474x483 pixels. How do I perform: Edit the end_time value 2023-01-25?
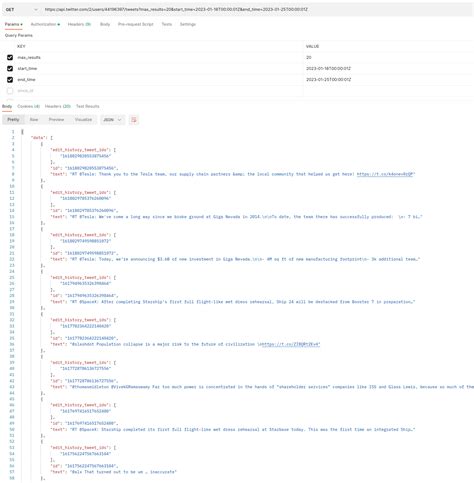coord(388,80)
